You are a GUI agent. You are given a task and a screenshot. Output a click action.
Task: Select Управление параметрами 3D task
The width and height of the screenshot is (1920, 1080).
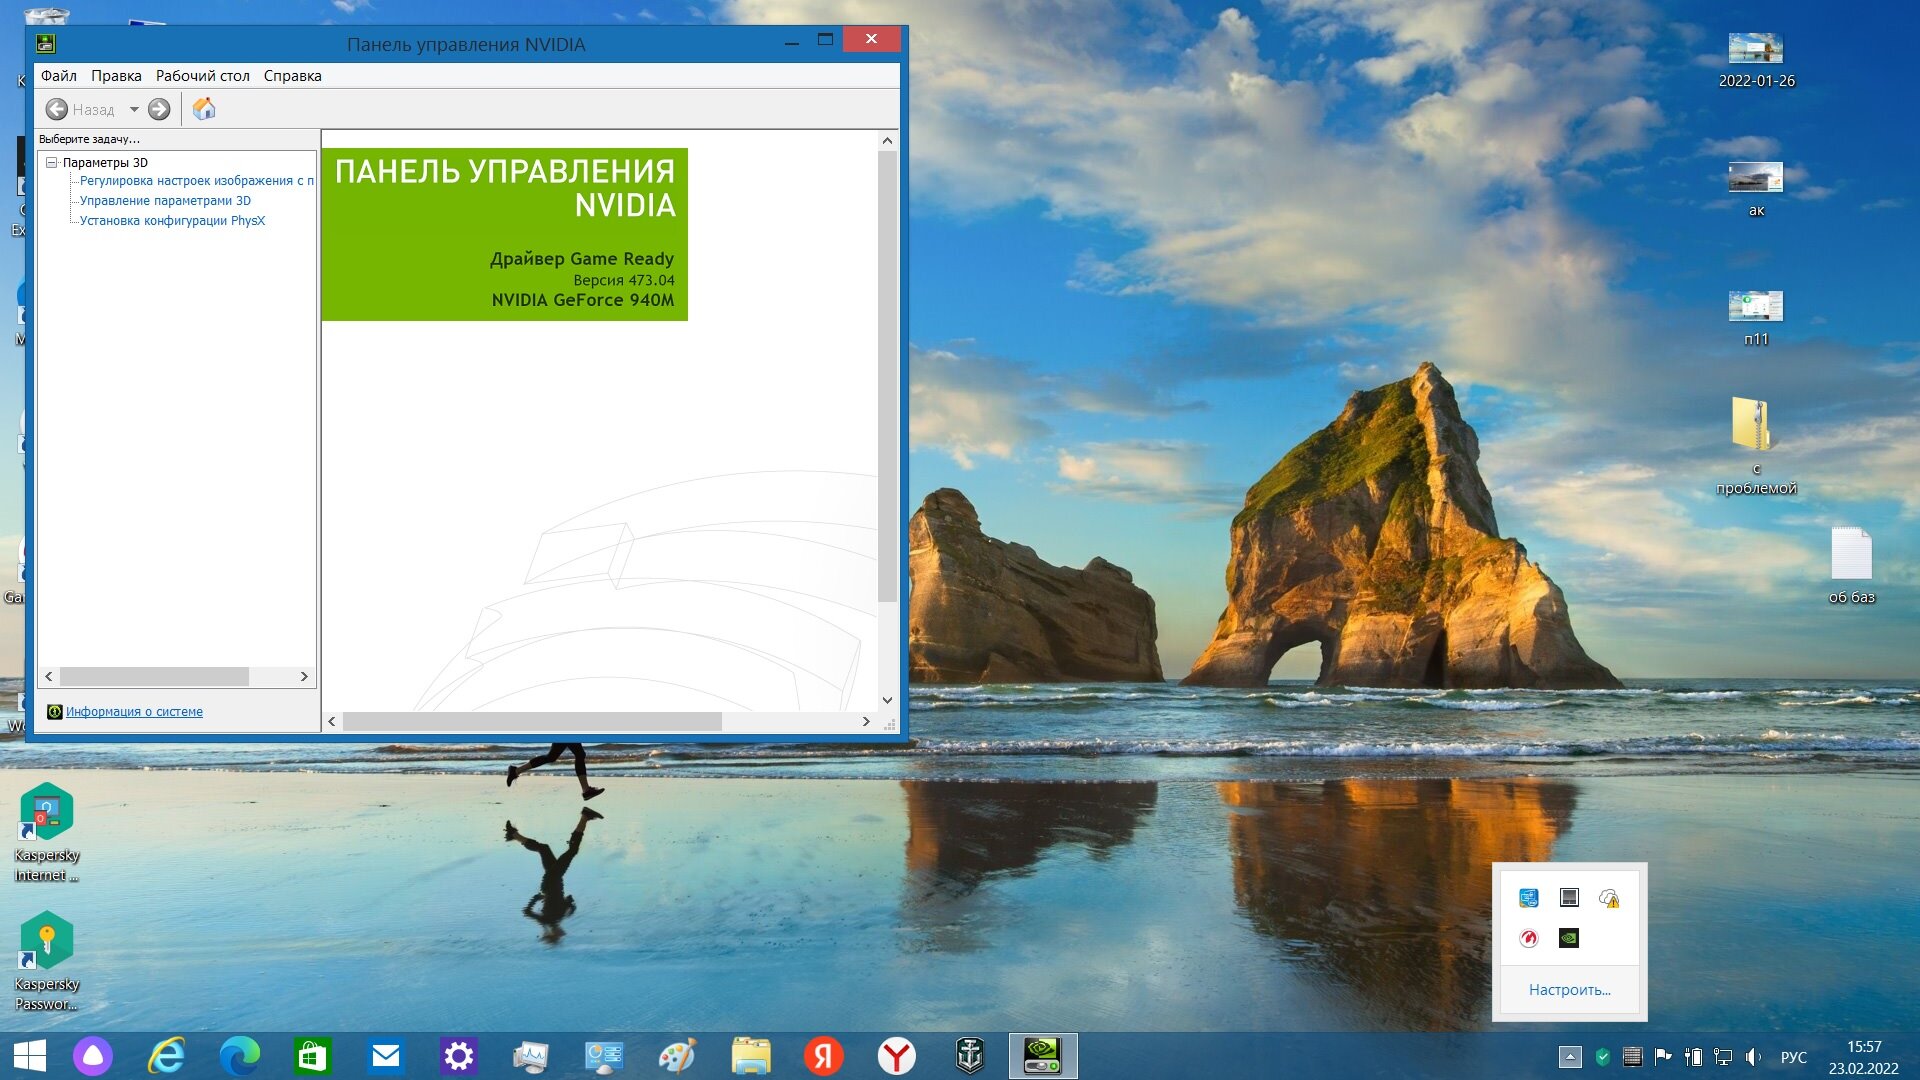165,201
